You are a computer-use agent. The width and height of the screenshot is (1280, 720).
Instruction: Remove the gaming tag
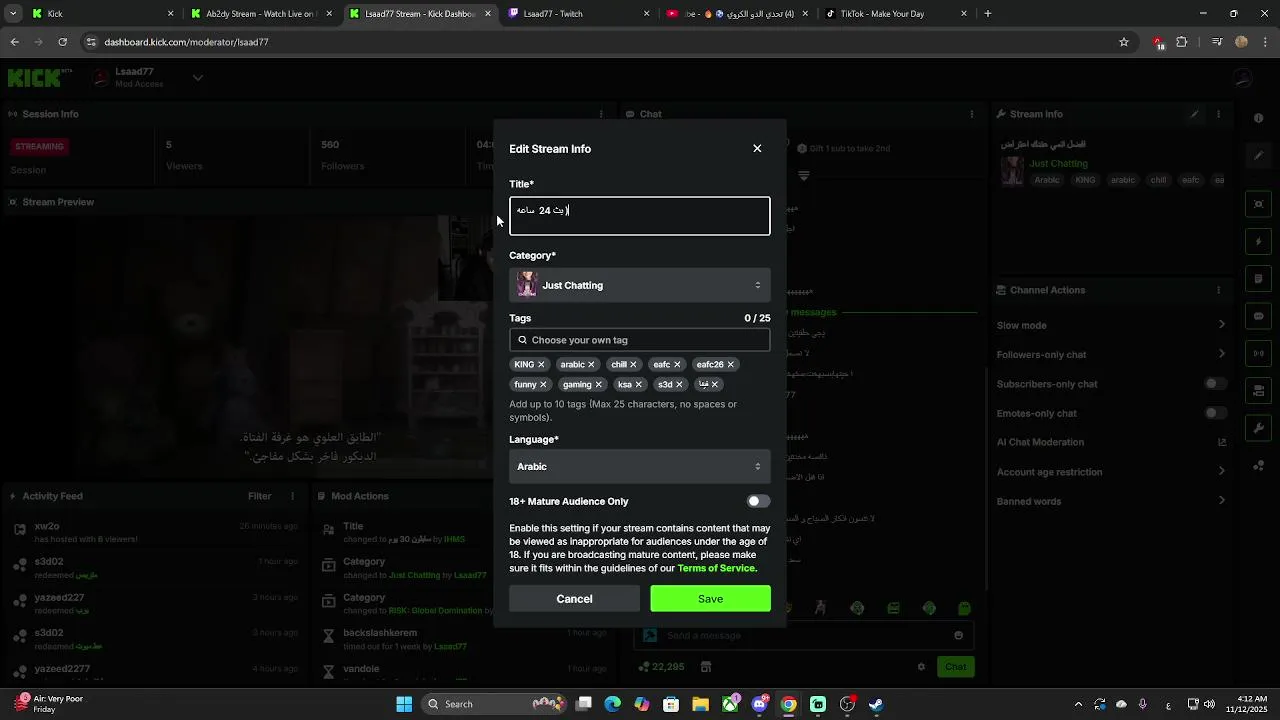click(x=599, y=385)
